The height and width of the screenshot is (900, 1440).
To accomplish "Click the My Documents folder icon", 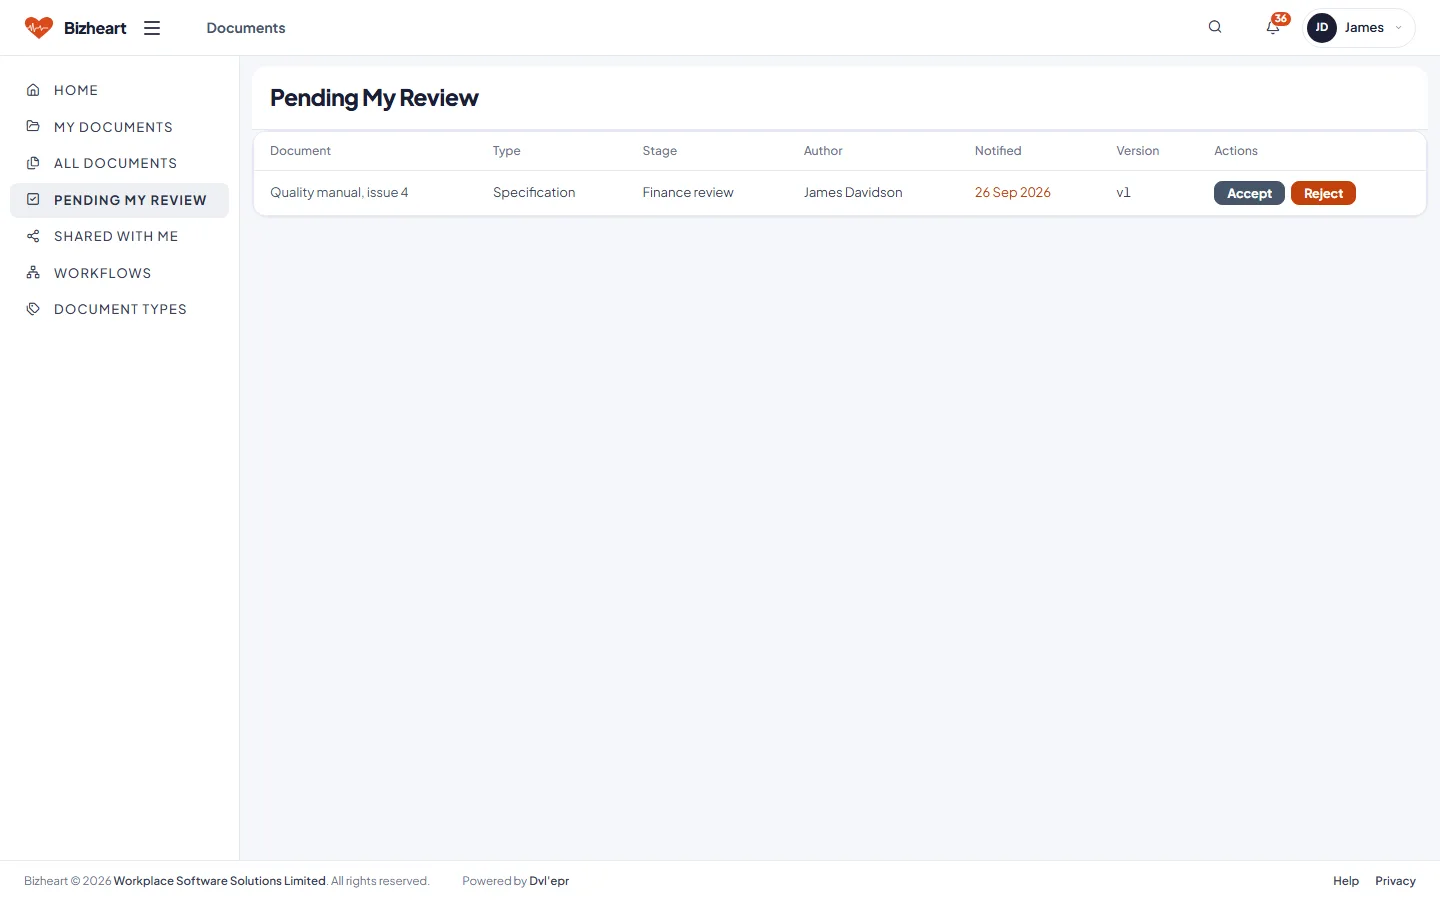I will point(33,127).
